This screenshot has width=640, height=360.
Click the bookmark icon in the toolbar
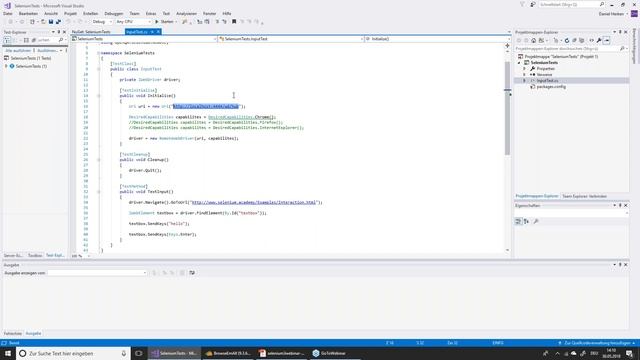234,22
